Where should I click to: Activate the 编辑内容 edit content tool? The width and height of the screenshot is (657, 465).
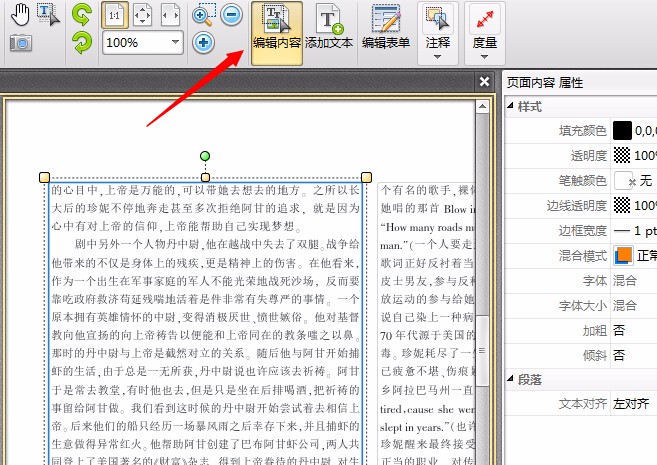[x=277, y=30]
